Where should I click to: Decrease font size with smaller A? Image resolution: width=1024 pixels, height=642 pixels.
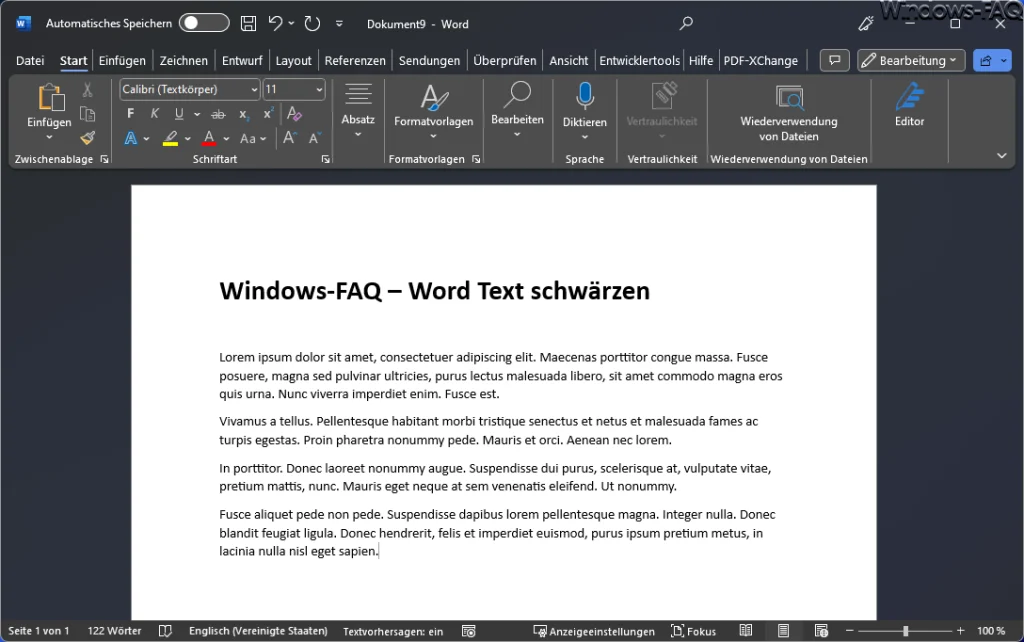[x=314, y=138]
